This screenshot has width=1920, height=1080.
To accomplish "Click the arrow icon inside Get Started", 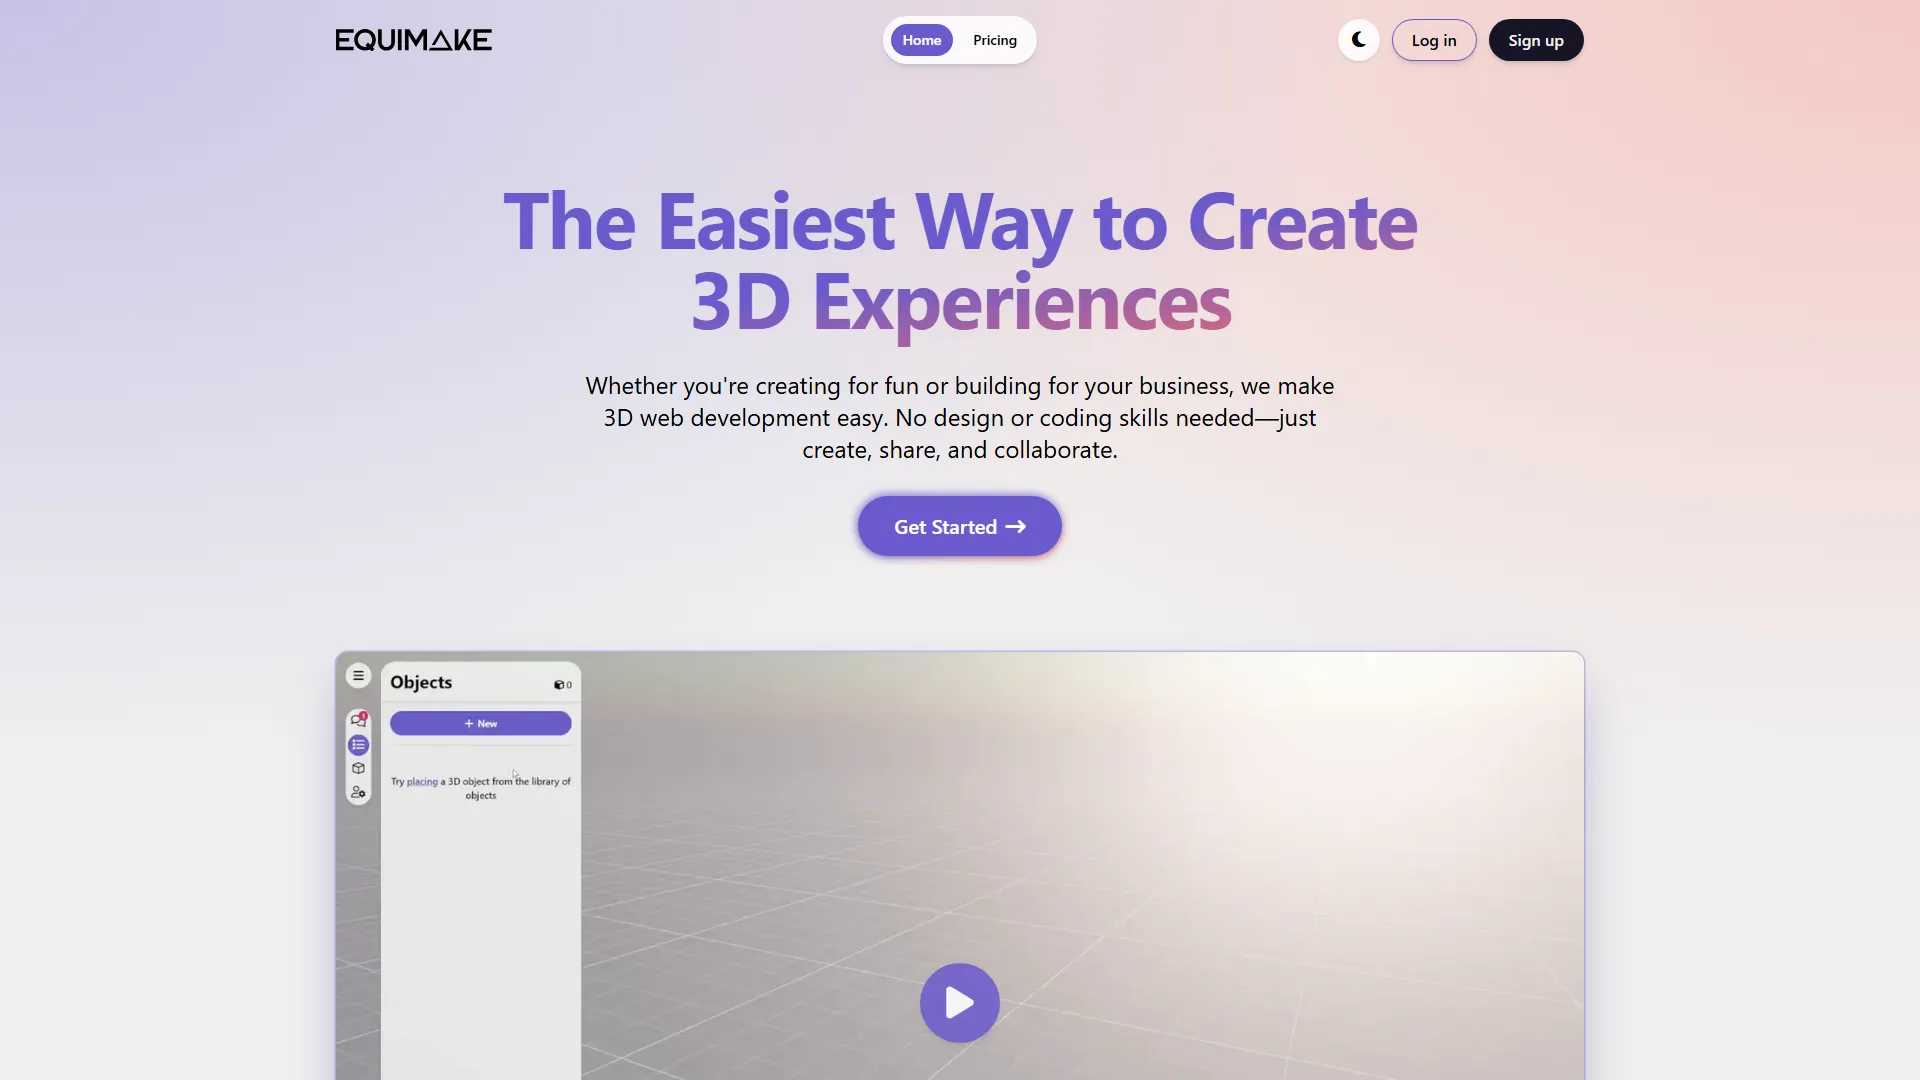I will tap(1016, 526).
